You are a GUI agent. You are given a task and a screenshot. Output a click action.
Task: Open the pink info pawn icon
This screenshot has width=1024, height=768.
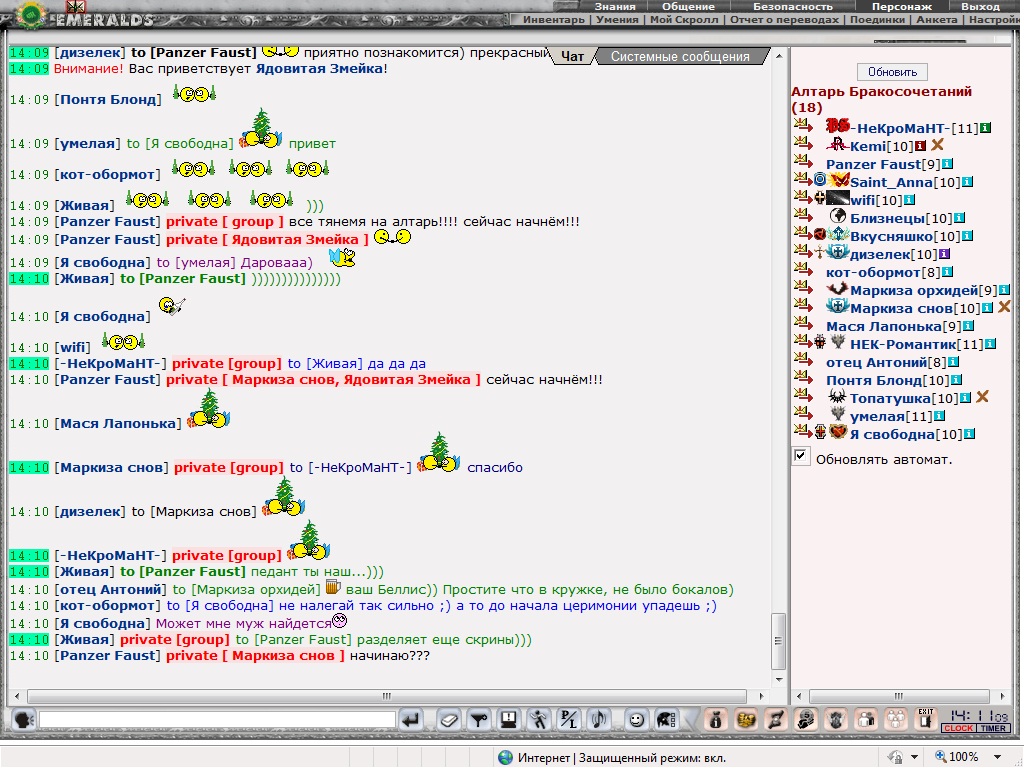click(716, 720)
